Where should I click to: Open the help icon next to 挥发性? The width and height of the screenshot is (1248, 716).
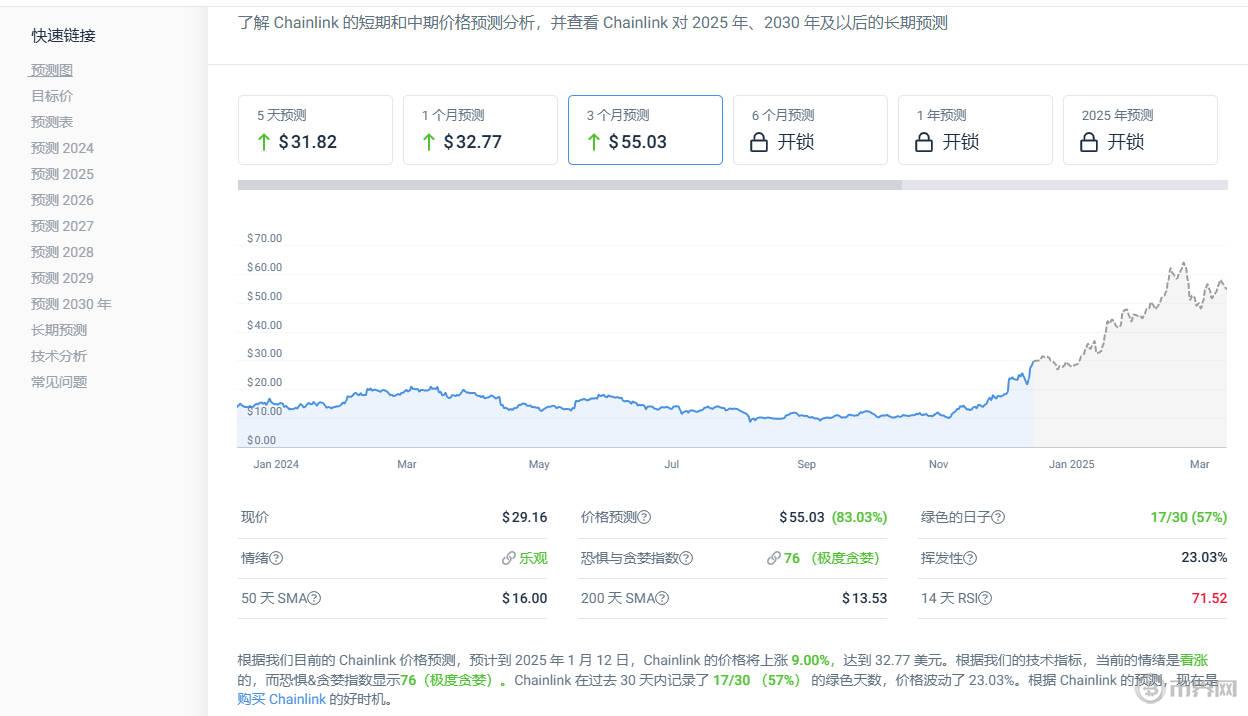[970, 558]
